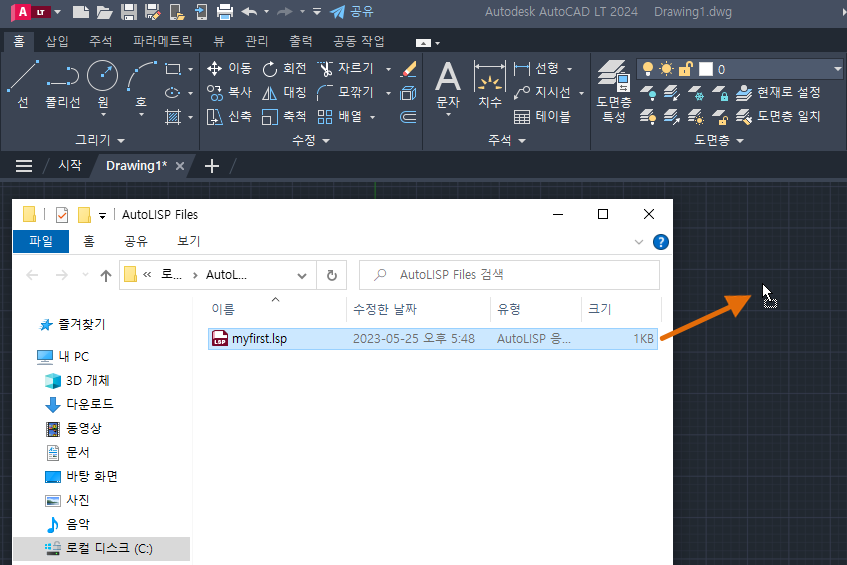Viewport: 847px width, 565px height.
Task: Expand the Draw (그리기) panel
Action: pyautogui.click(x=100, y=140)
